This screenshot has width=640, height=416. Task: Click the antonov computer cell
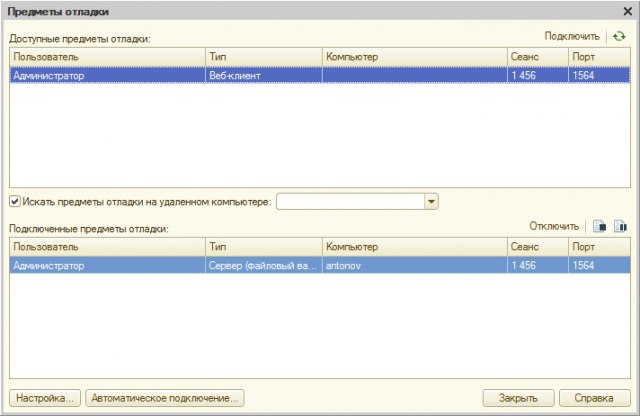coord(415,265)
